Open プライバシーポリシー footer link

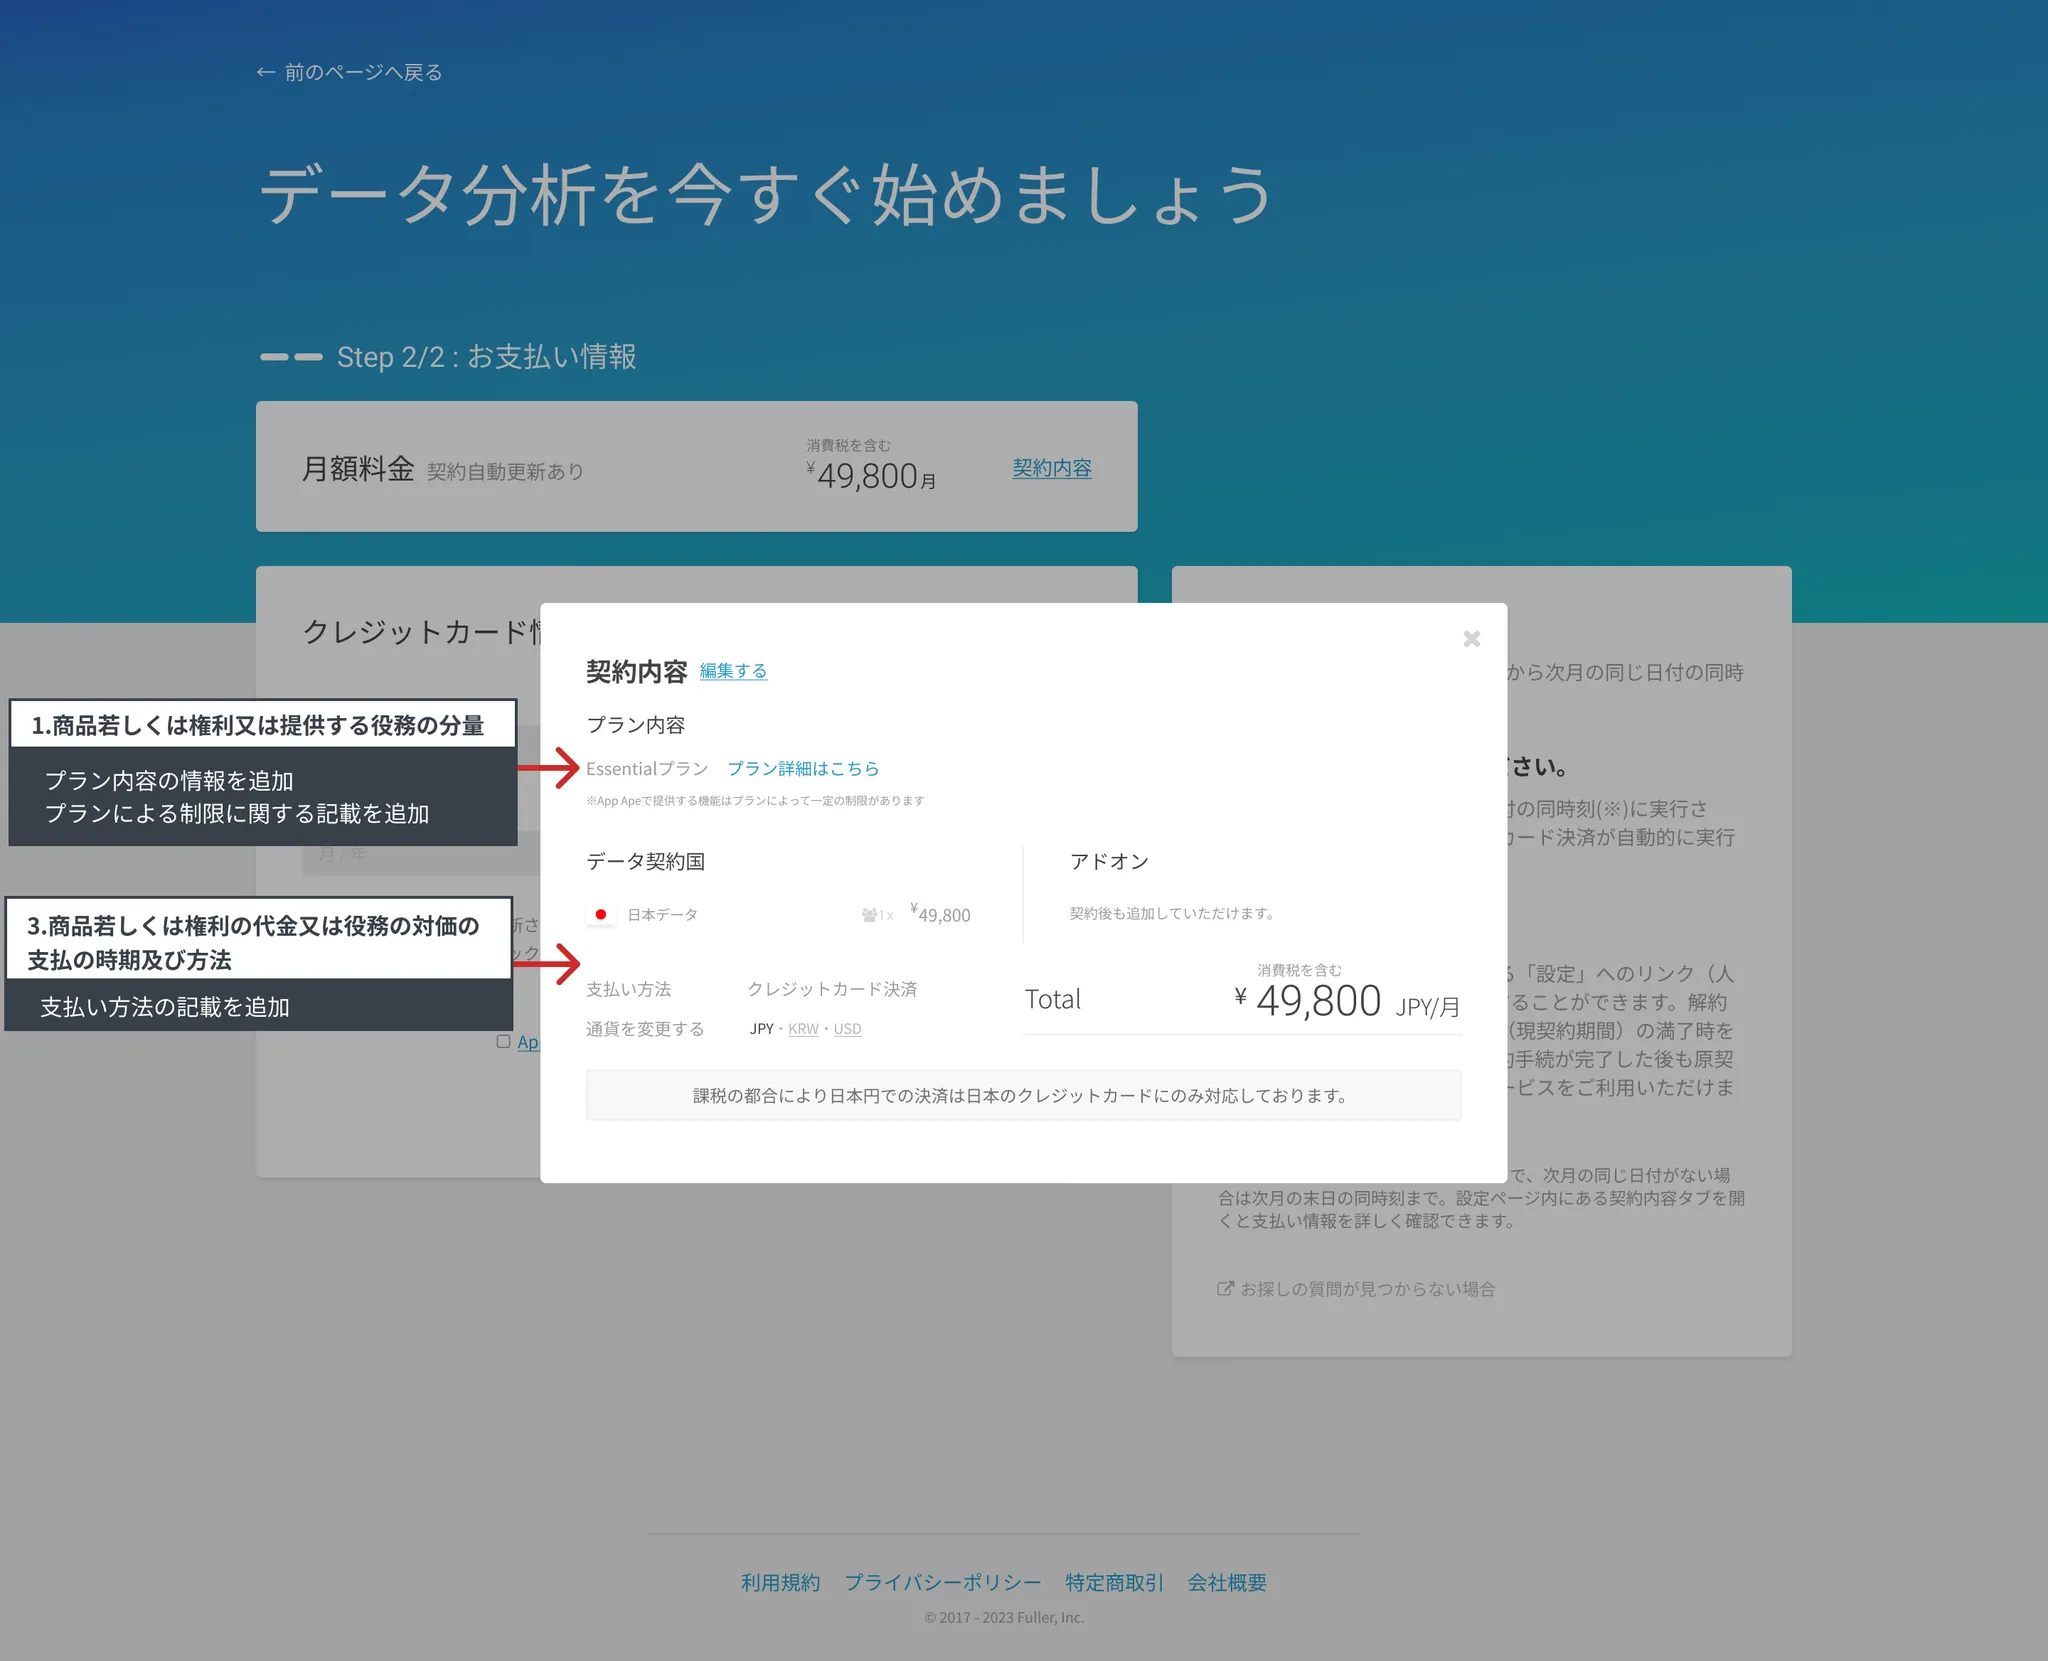[x=942, y=1582]
